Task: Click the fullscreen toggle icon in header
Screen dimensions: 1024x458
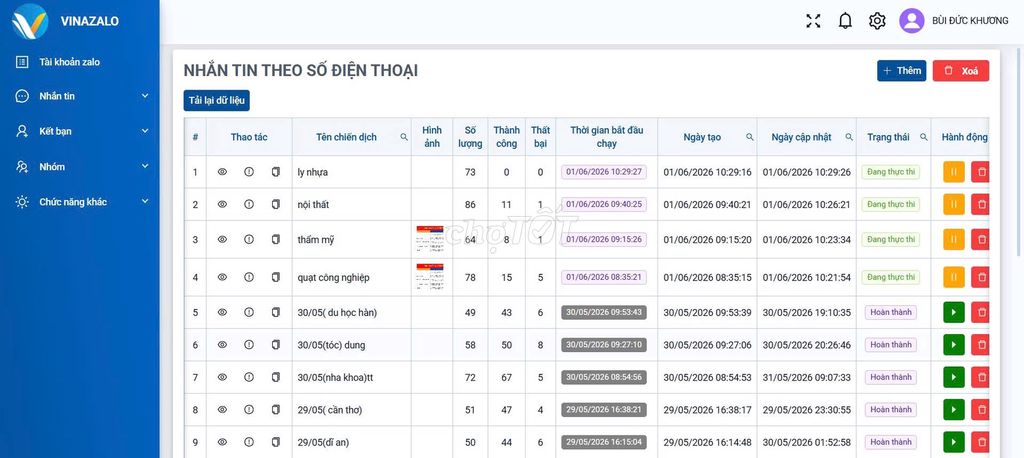Action: 813,21
